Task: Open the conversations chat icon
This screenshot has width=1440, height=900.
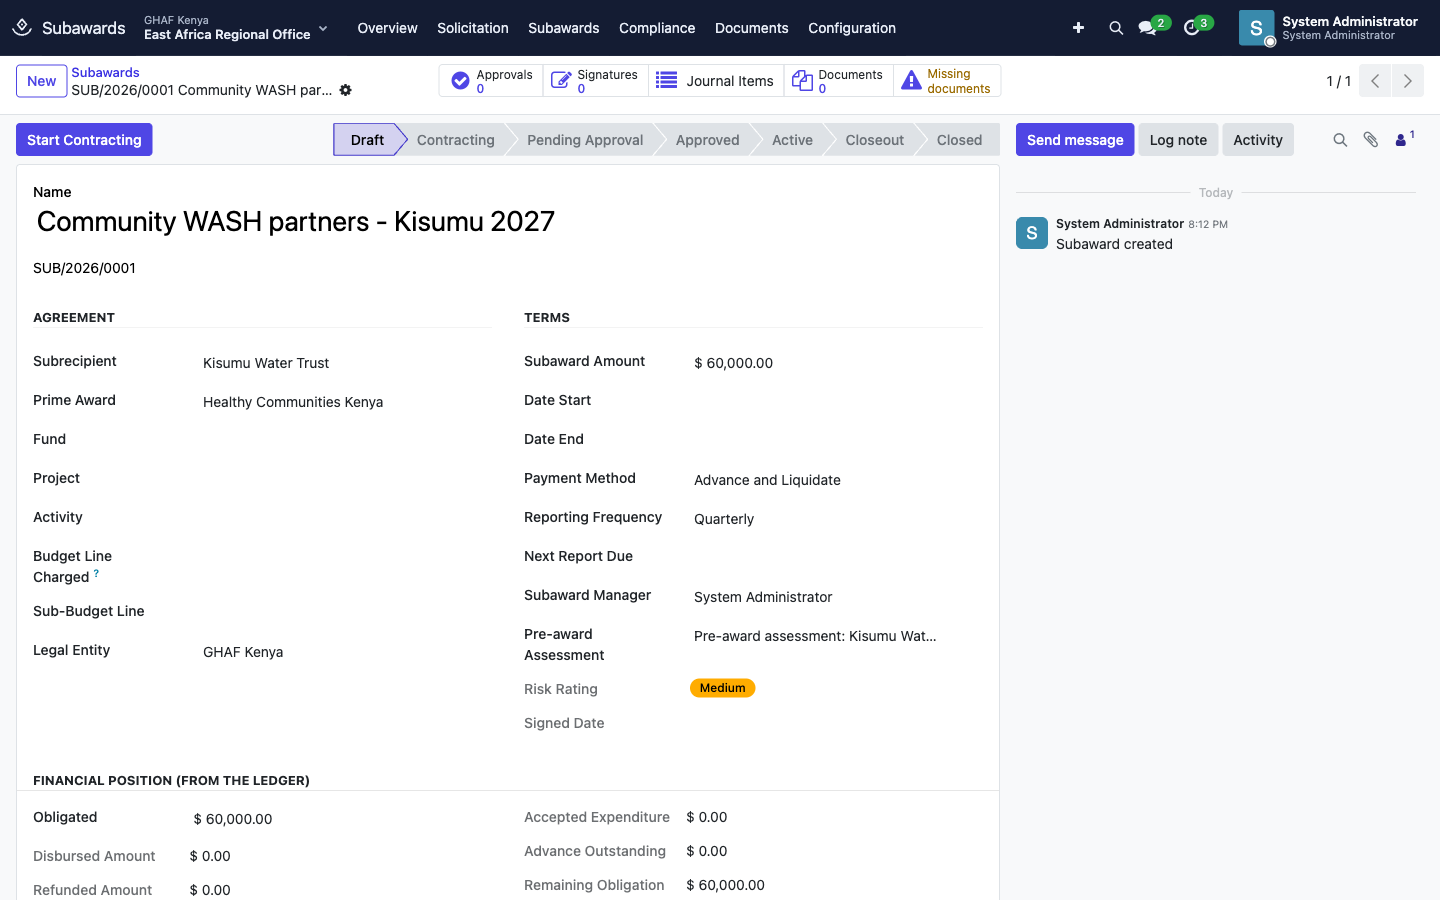Action: pyautogui.click(x=1147, y=28)
